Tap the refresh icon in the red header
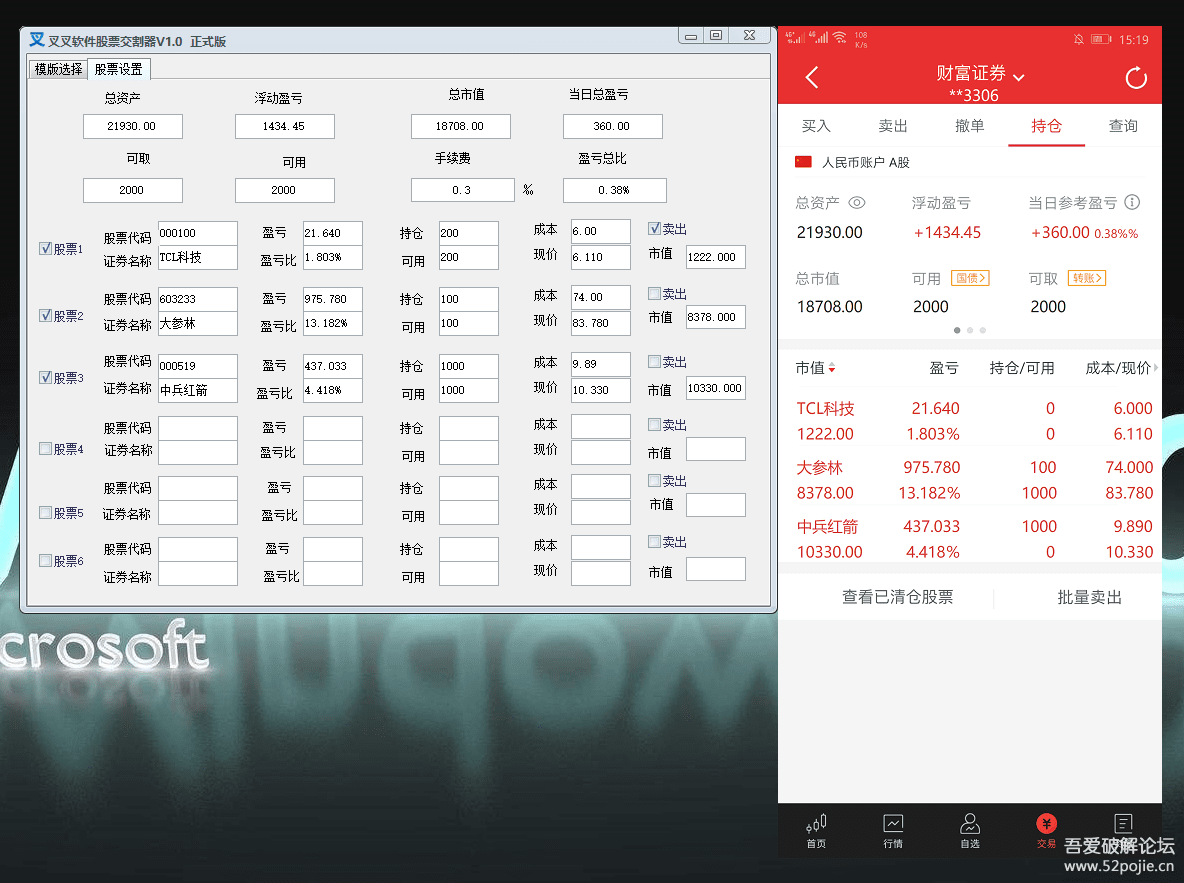The width and height of the screenshot is (1184, 883). point(1136,78)
